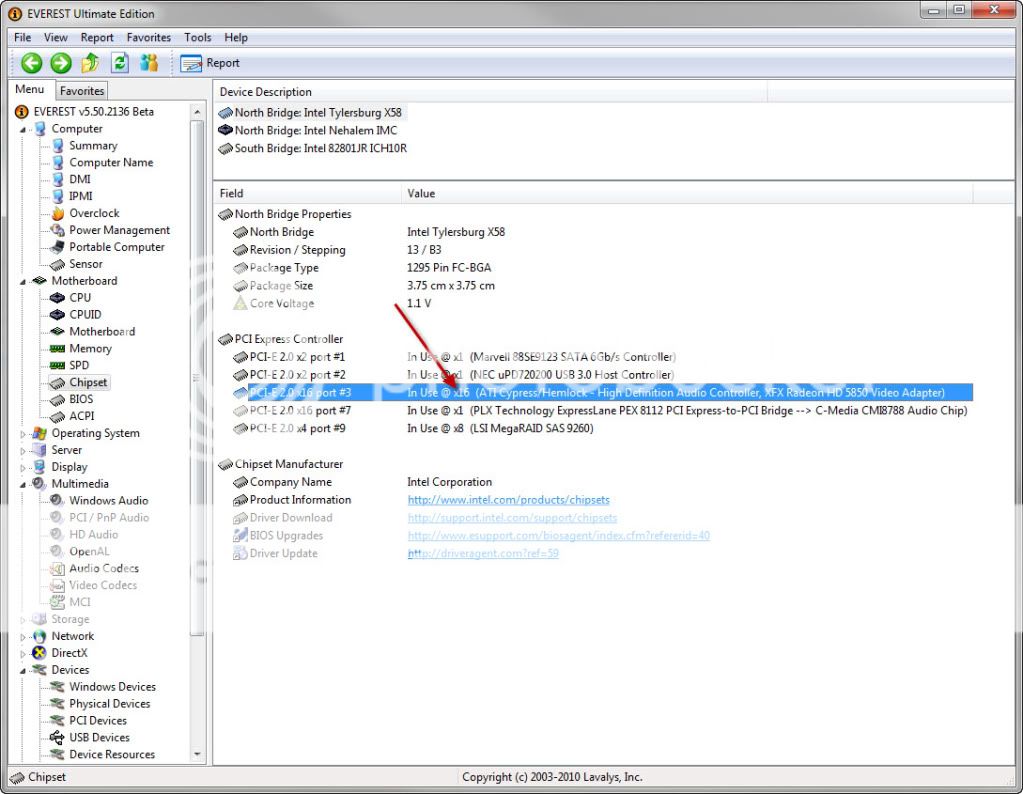
Task: Open the Favorites menu
Action: (149, 37)
